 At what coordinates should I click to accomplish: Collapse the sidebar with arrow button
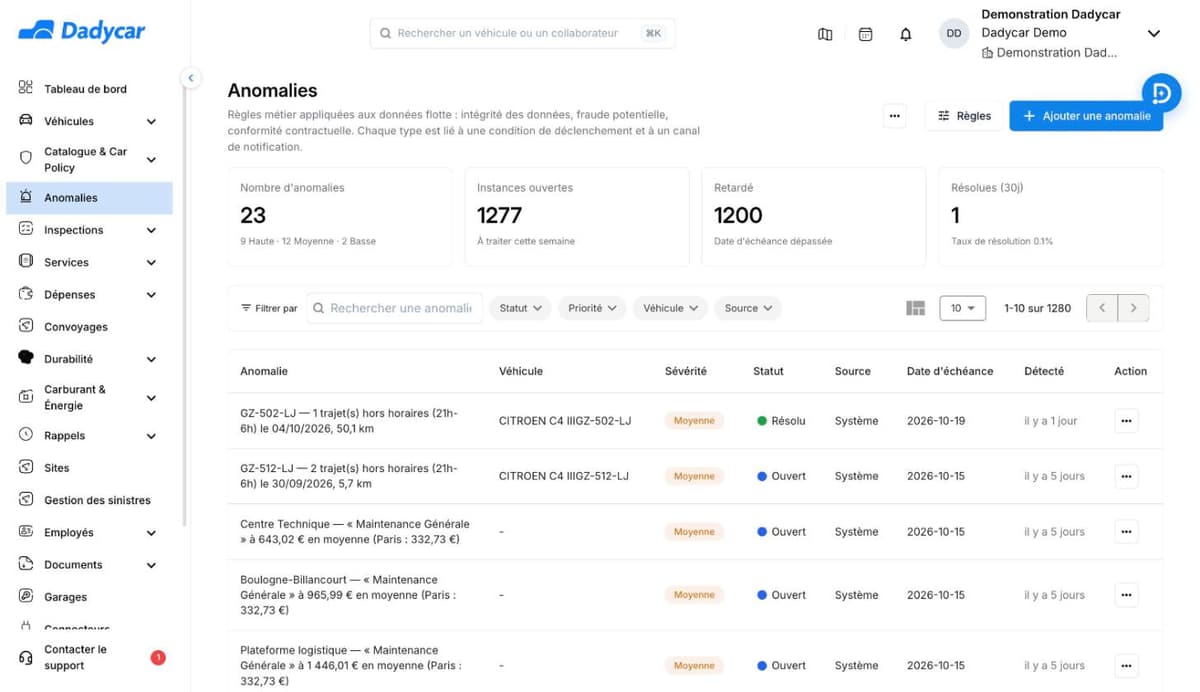[191, 78]
